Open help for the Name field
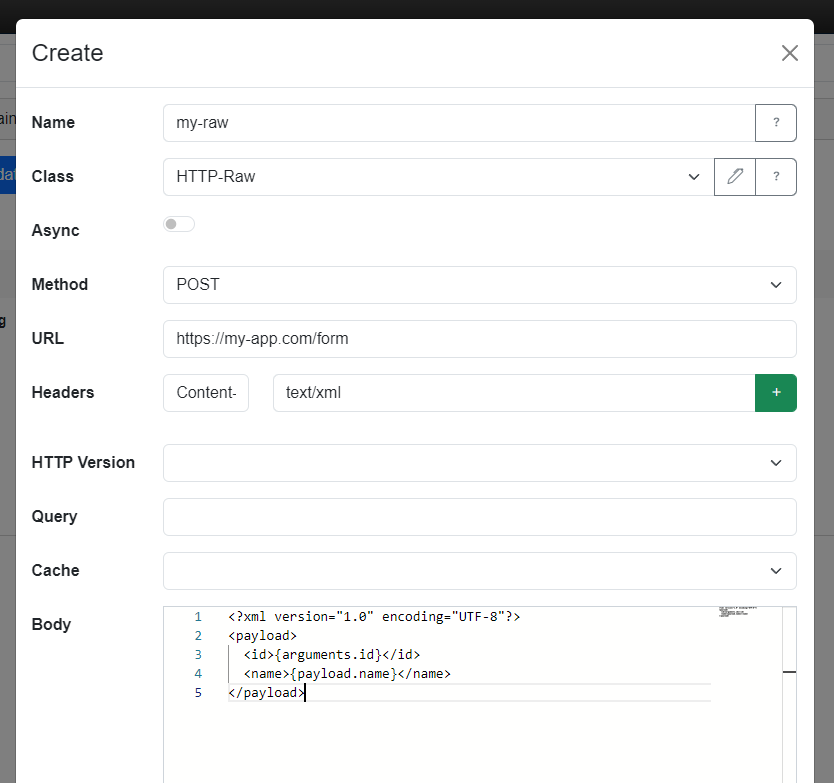Screen dimensions: 834x783 [x=775, y=123]
